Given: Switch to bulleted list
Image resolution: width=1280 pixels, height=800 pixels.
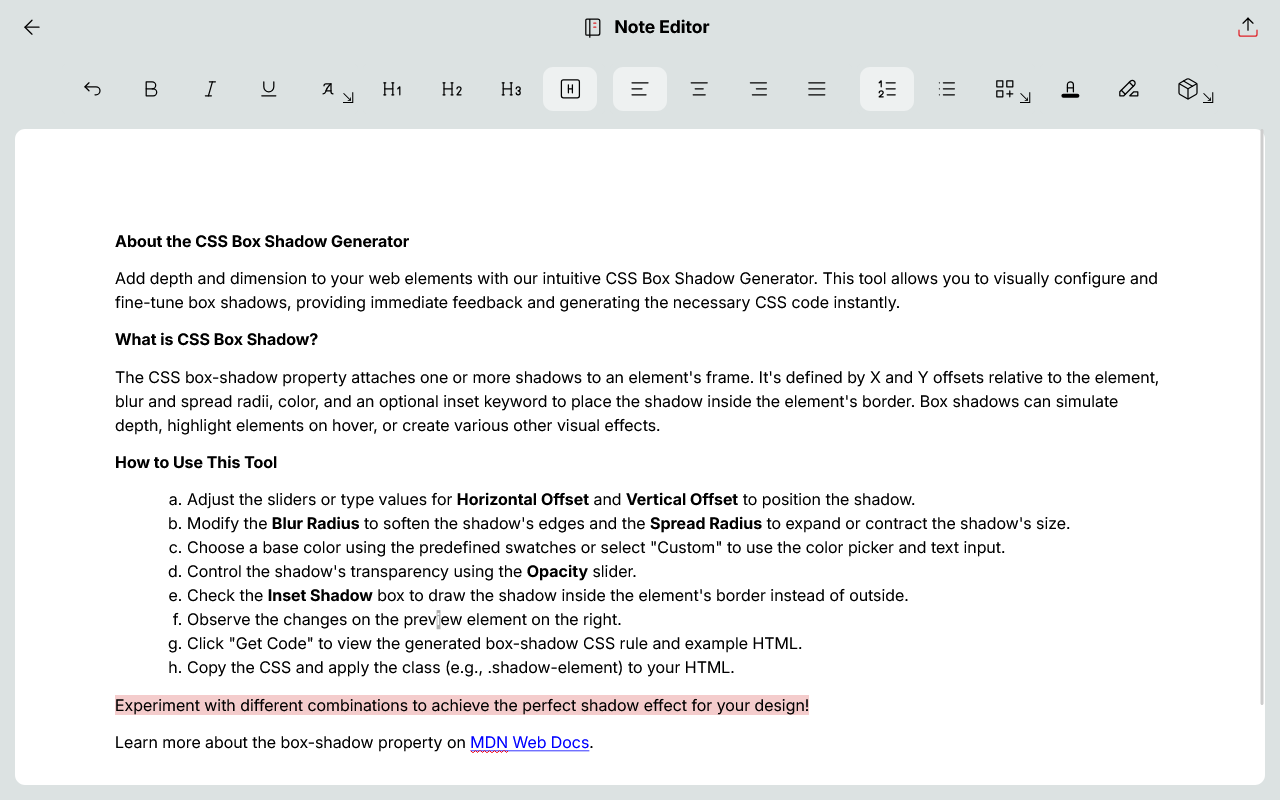Looking at the screenshot, I should tap(947, 89).
